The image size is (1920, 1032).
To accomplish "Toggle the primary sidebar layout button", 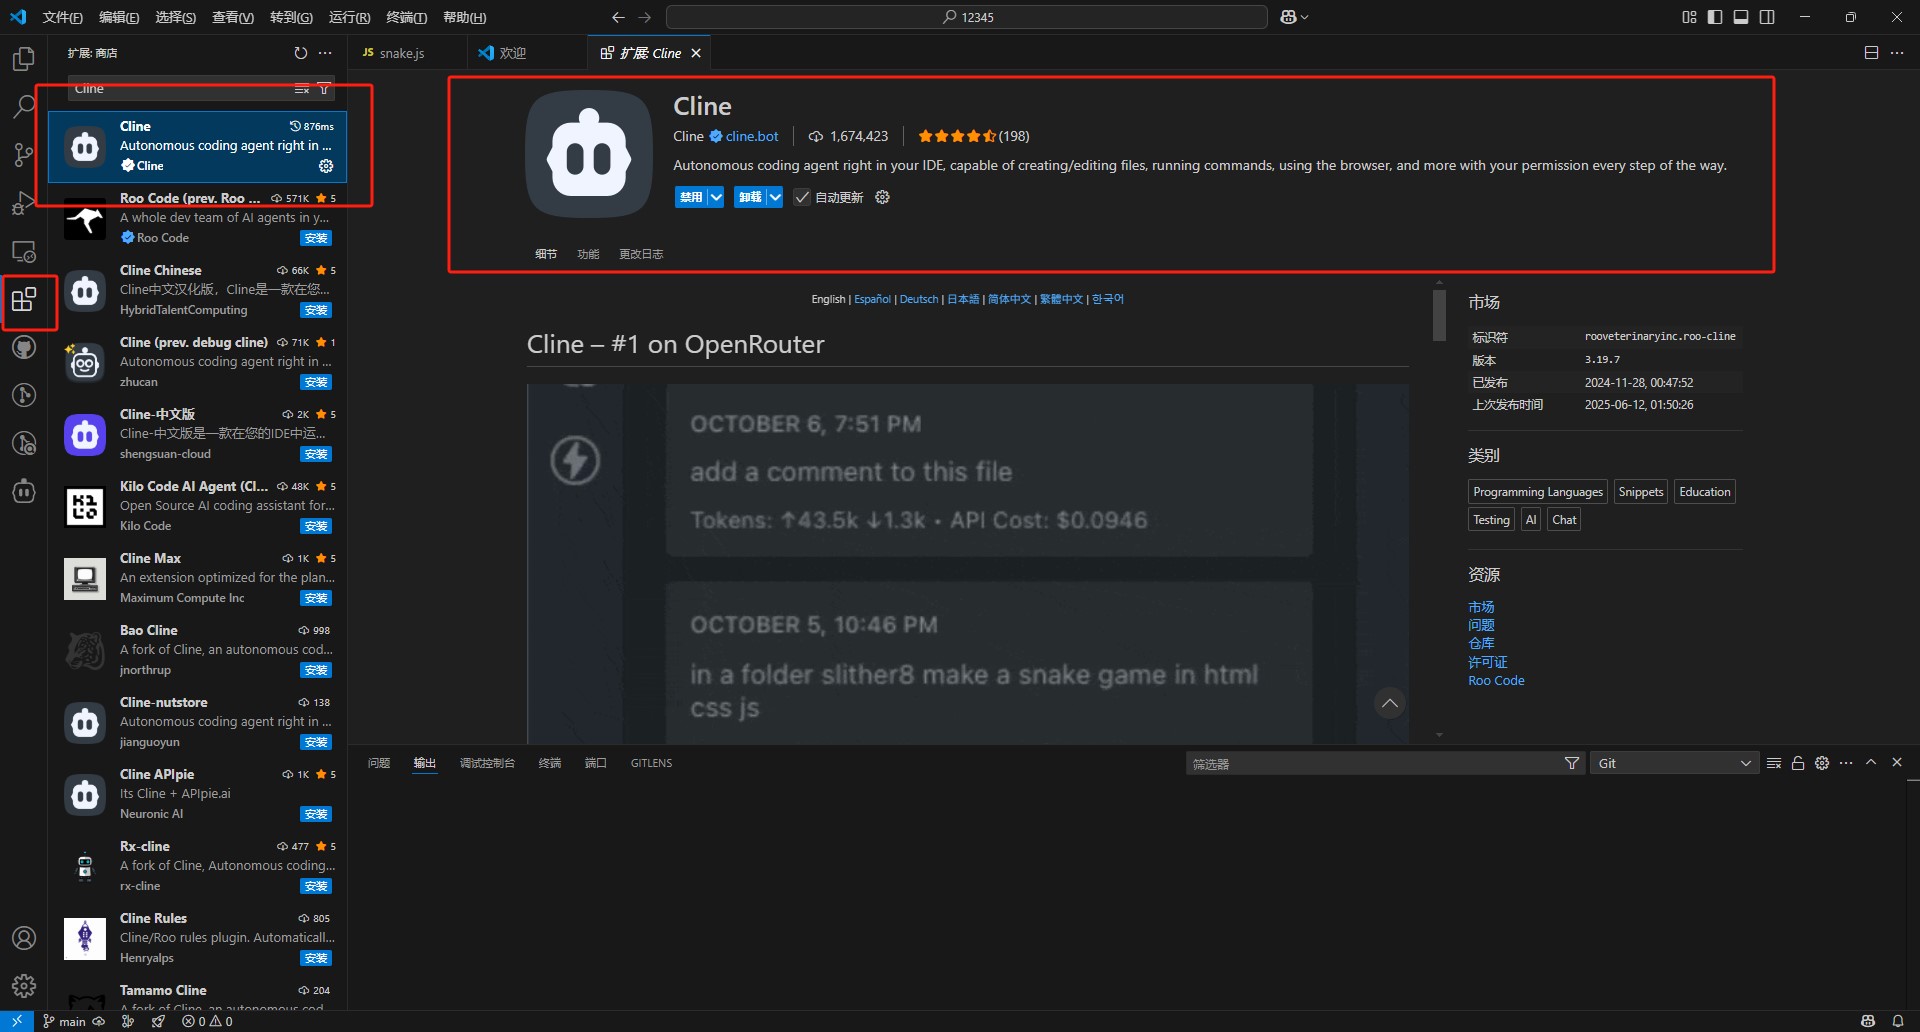I will tap(1715, 17).
